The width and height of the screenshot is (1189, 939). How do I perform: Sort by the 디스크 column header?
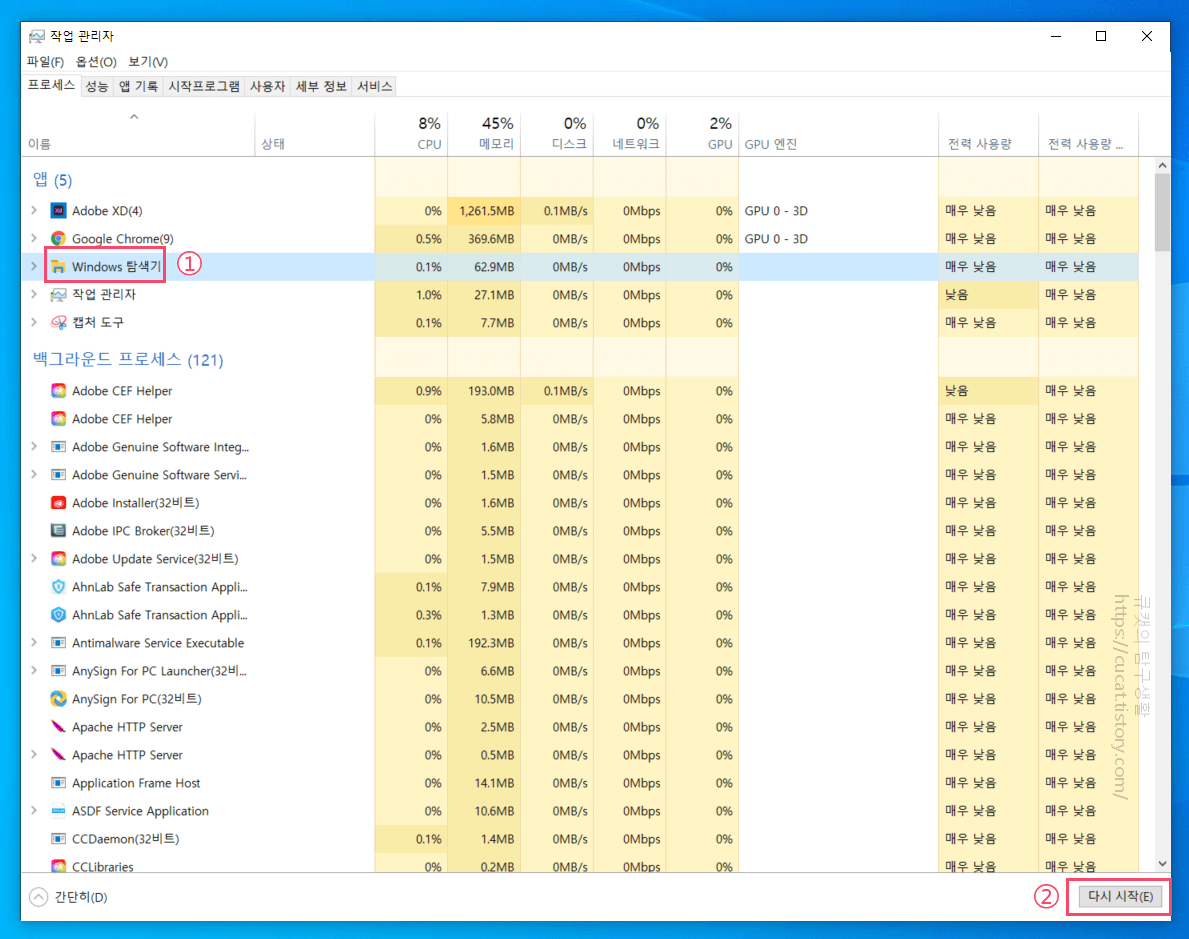tap(557, 133)
